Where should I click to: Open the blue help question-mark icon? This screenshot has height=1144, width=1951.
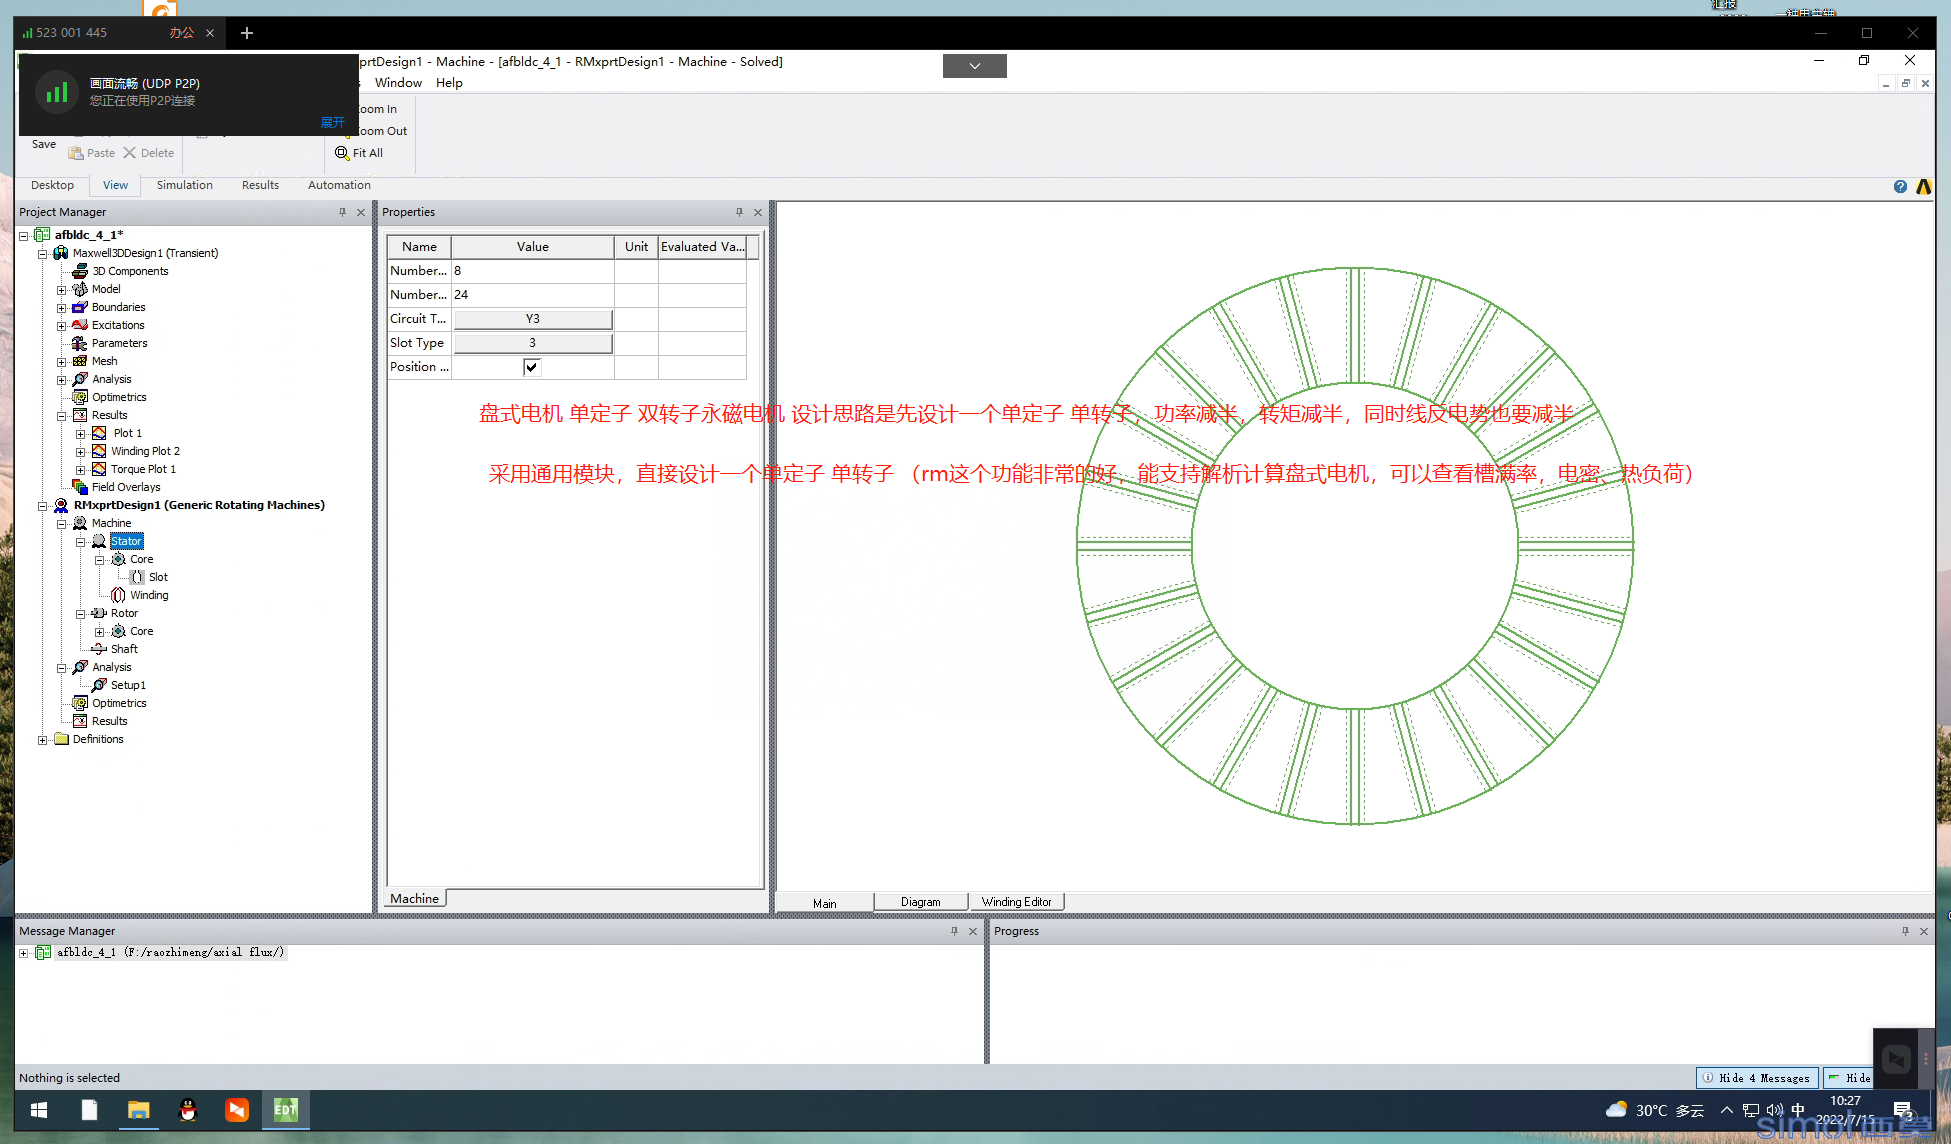pyautogui.click(x=1900, y=186)
